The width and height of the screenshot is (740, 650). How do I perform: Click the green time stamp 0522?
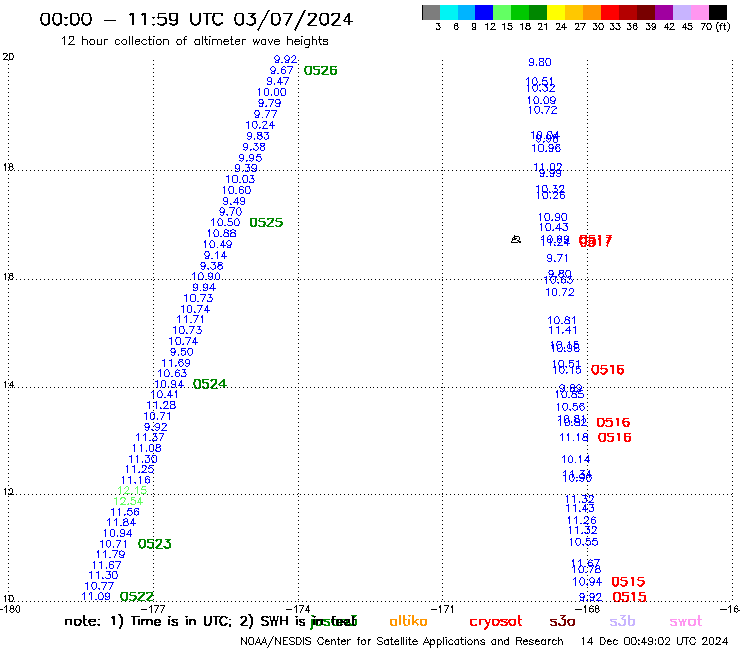coord(136,597)
